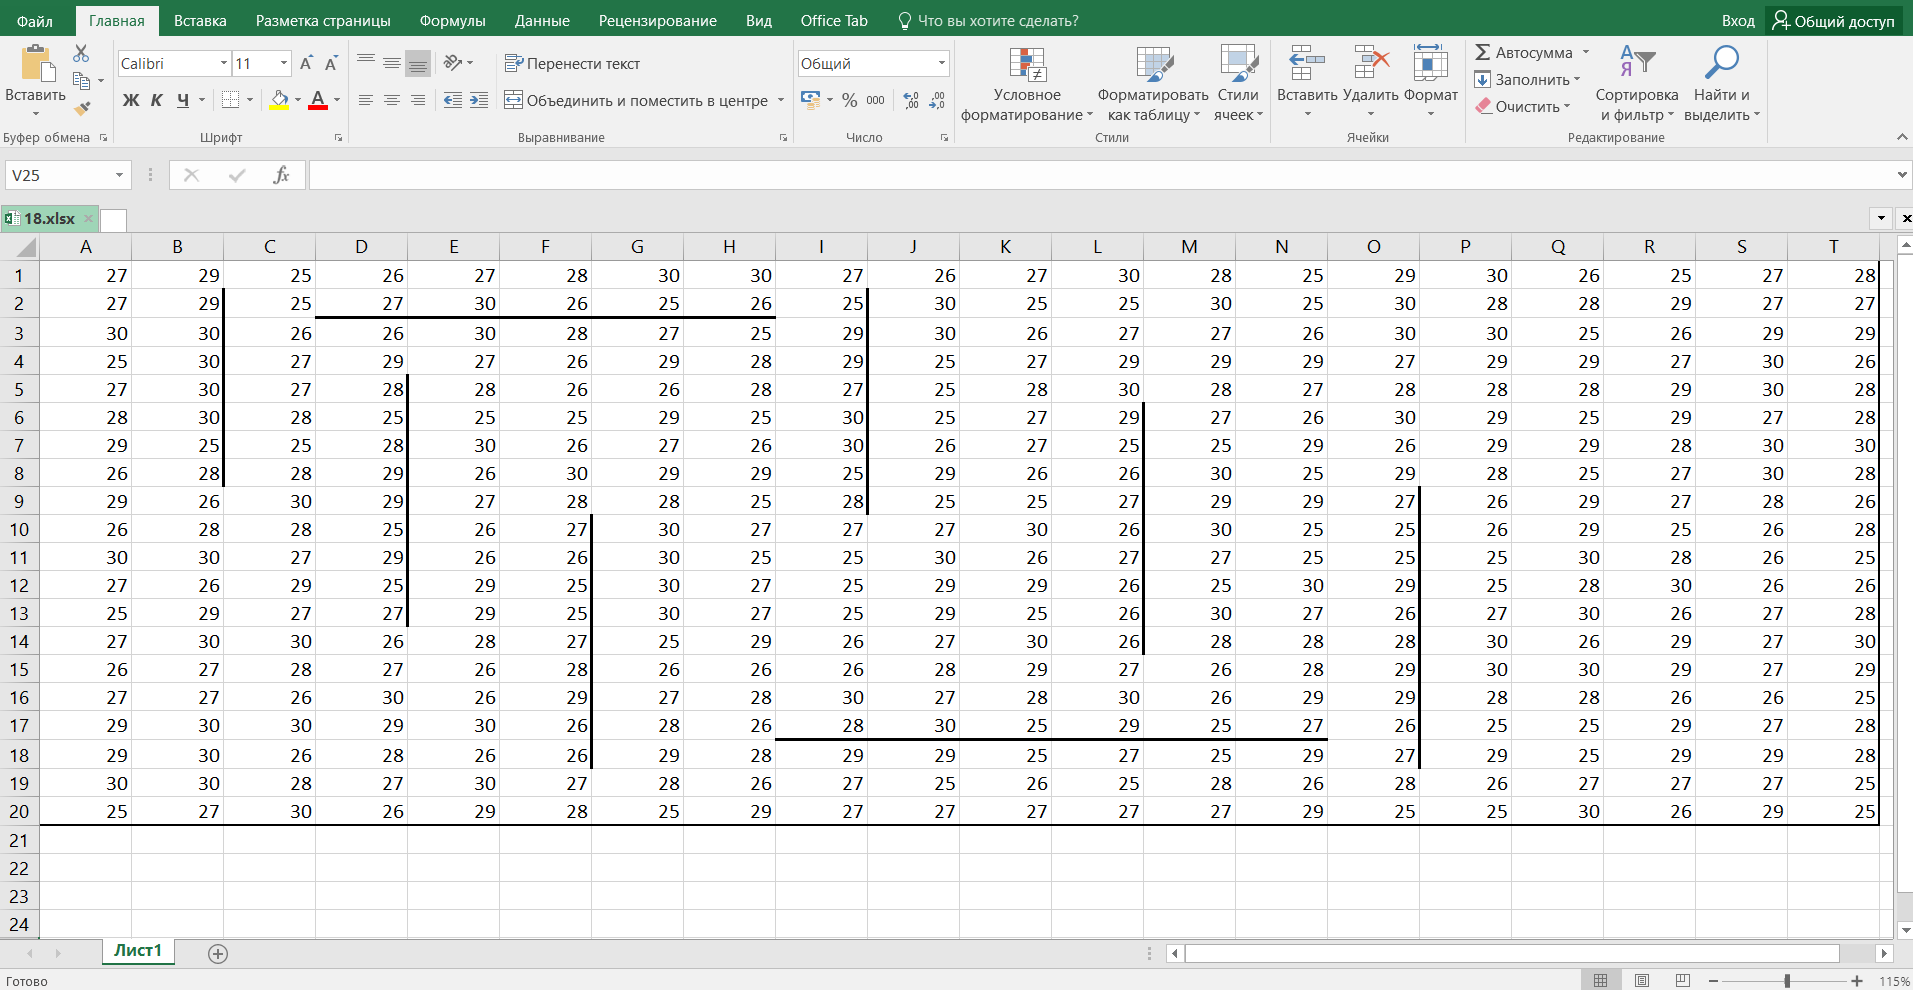Select the Лист1 sheet tab

(x=138, y=951)
